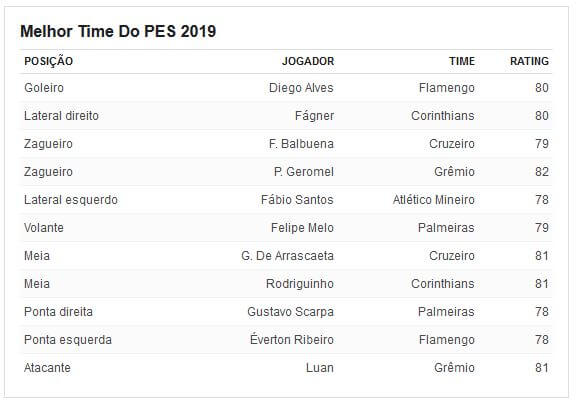Click the JOGADOR column header

tap(308, 61)
